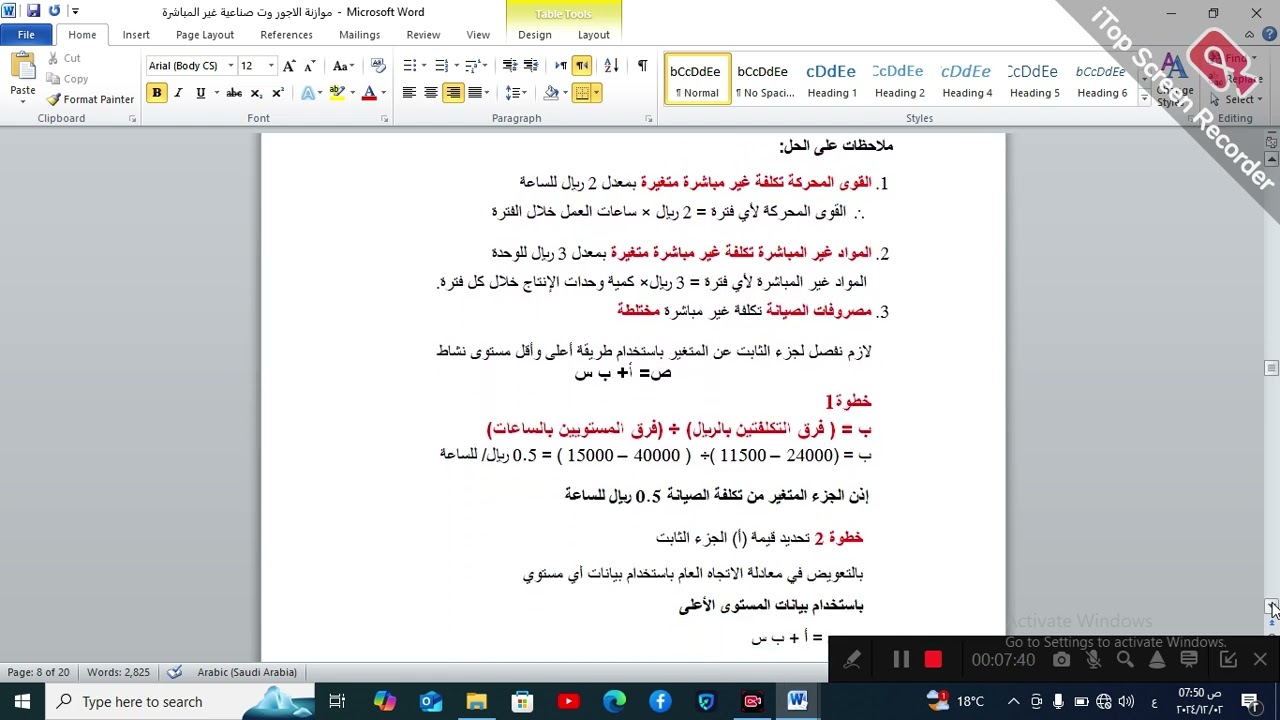Toggle Bold formatting
The height and width of the screenshot is (720, 1280).
click(156, 93)
